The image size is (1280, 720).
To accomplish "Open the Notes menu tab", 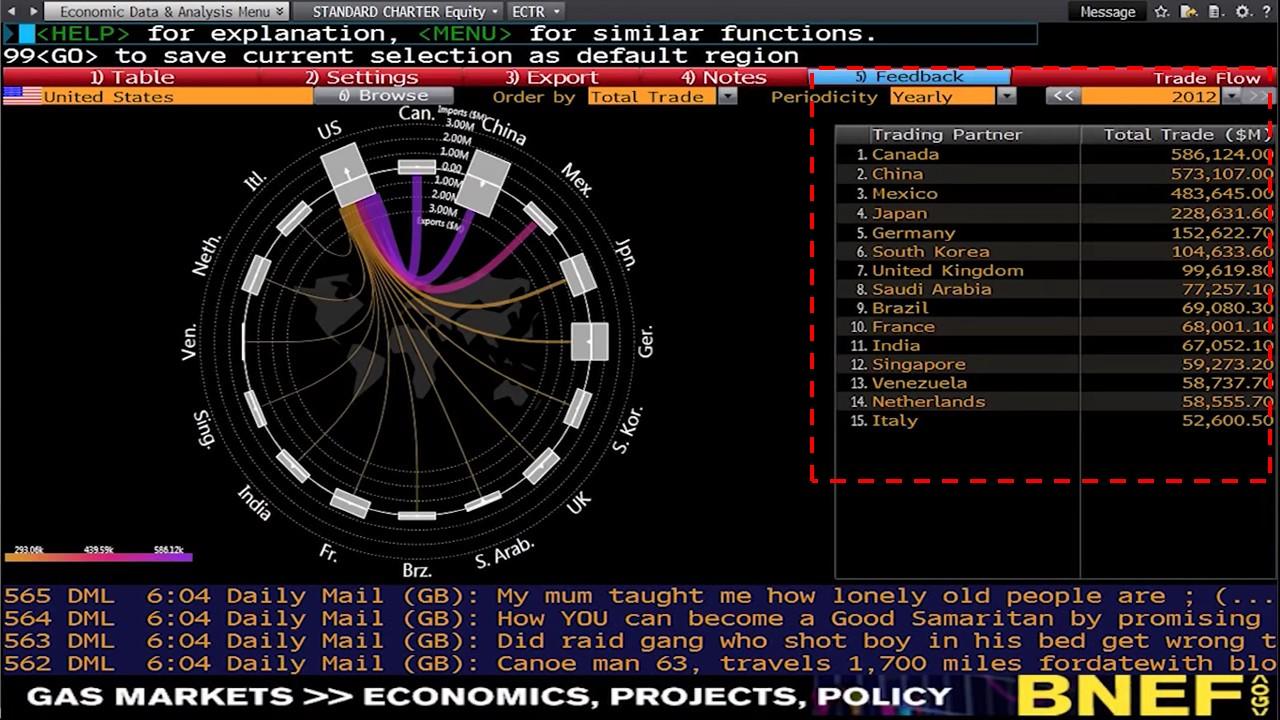I will coord(724,77).
